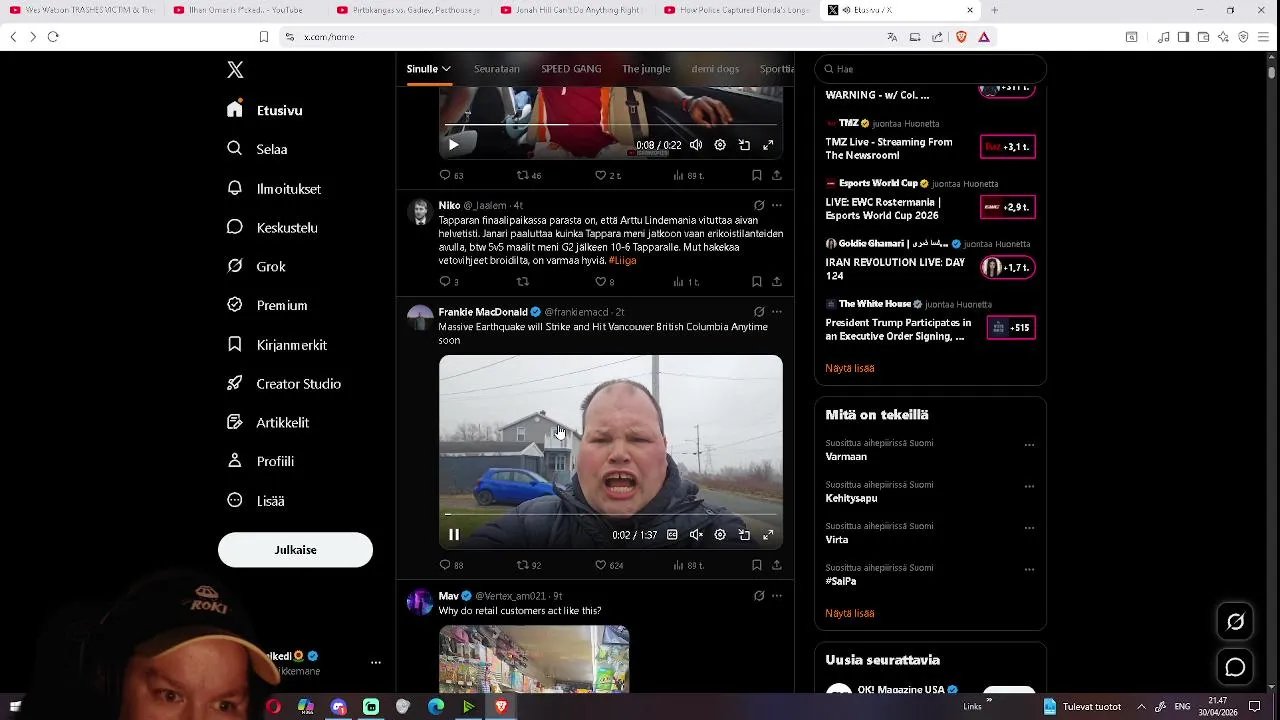Open options for Virta trend
Image resolution: width=1280 pixels, height=720 pixels.
1029,528
